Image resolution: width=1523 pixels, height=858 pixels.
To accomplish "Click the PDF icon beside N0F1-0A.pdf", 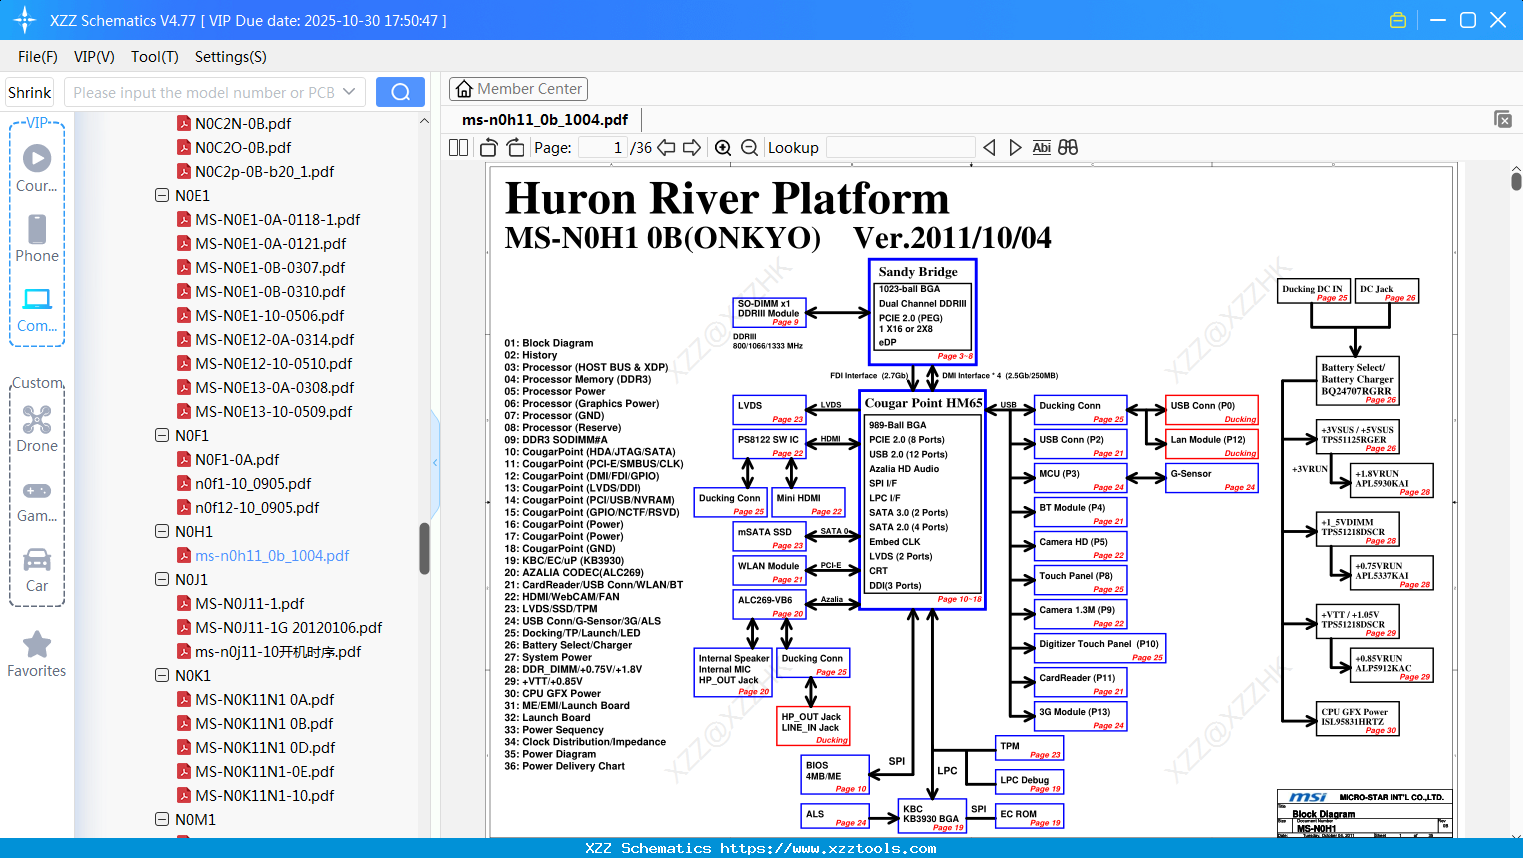I will tap(184, 460).
